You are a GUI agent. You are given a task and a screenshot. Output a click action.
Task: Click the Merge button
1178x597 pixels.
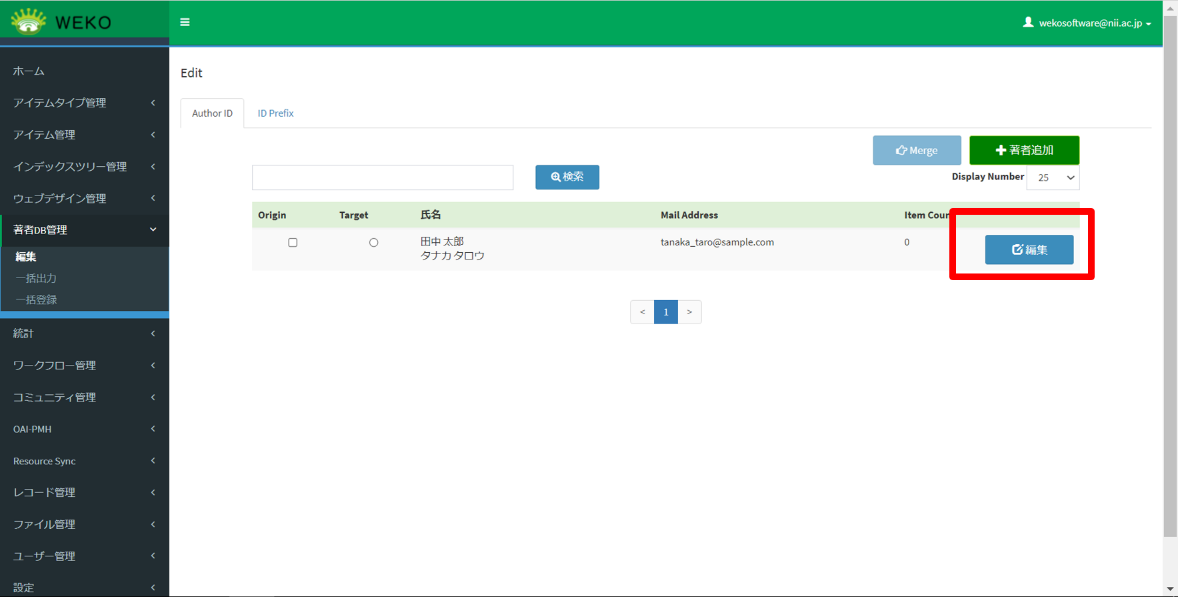pos(916,150)
